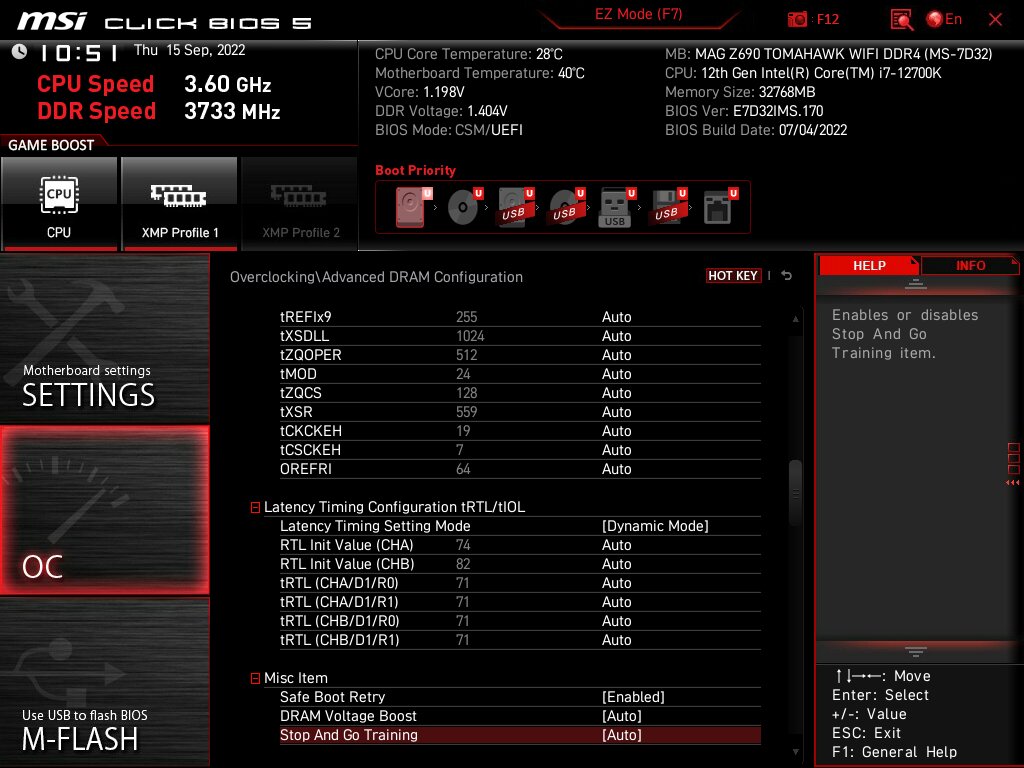
Task: Open the HOT KEY list
Action: (733, 276)
